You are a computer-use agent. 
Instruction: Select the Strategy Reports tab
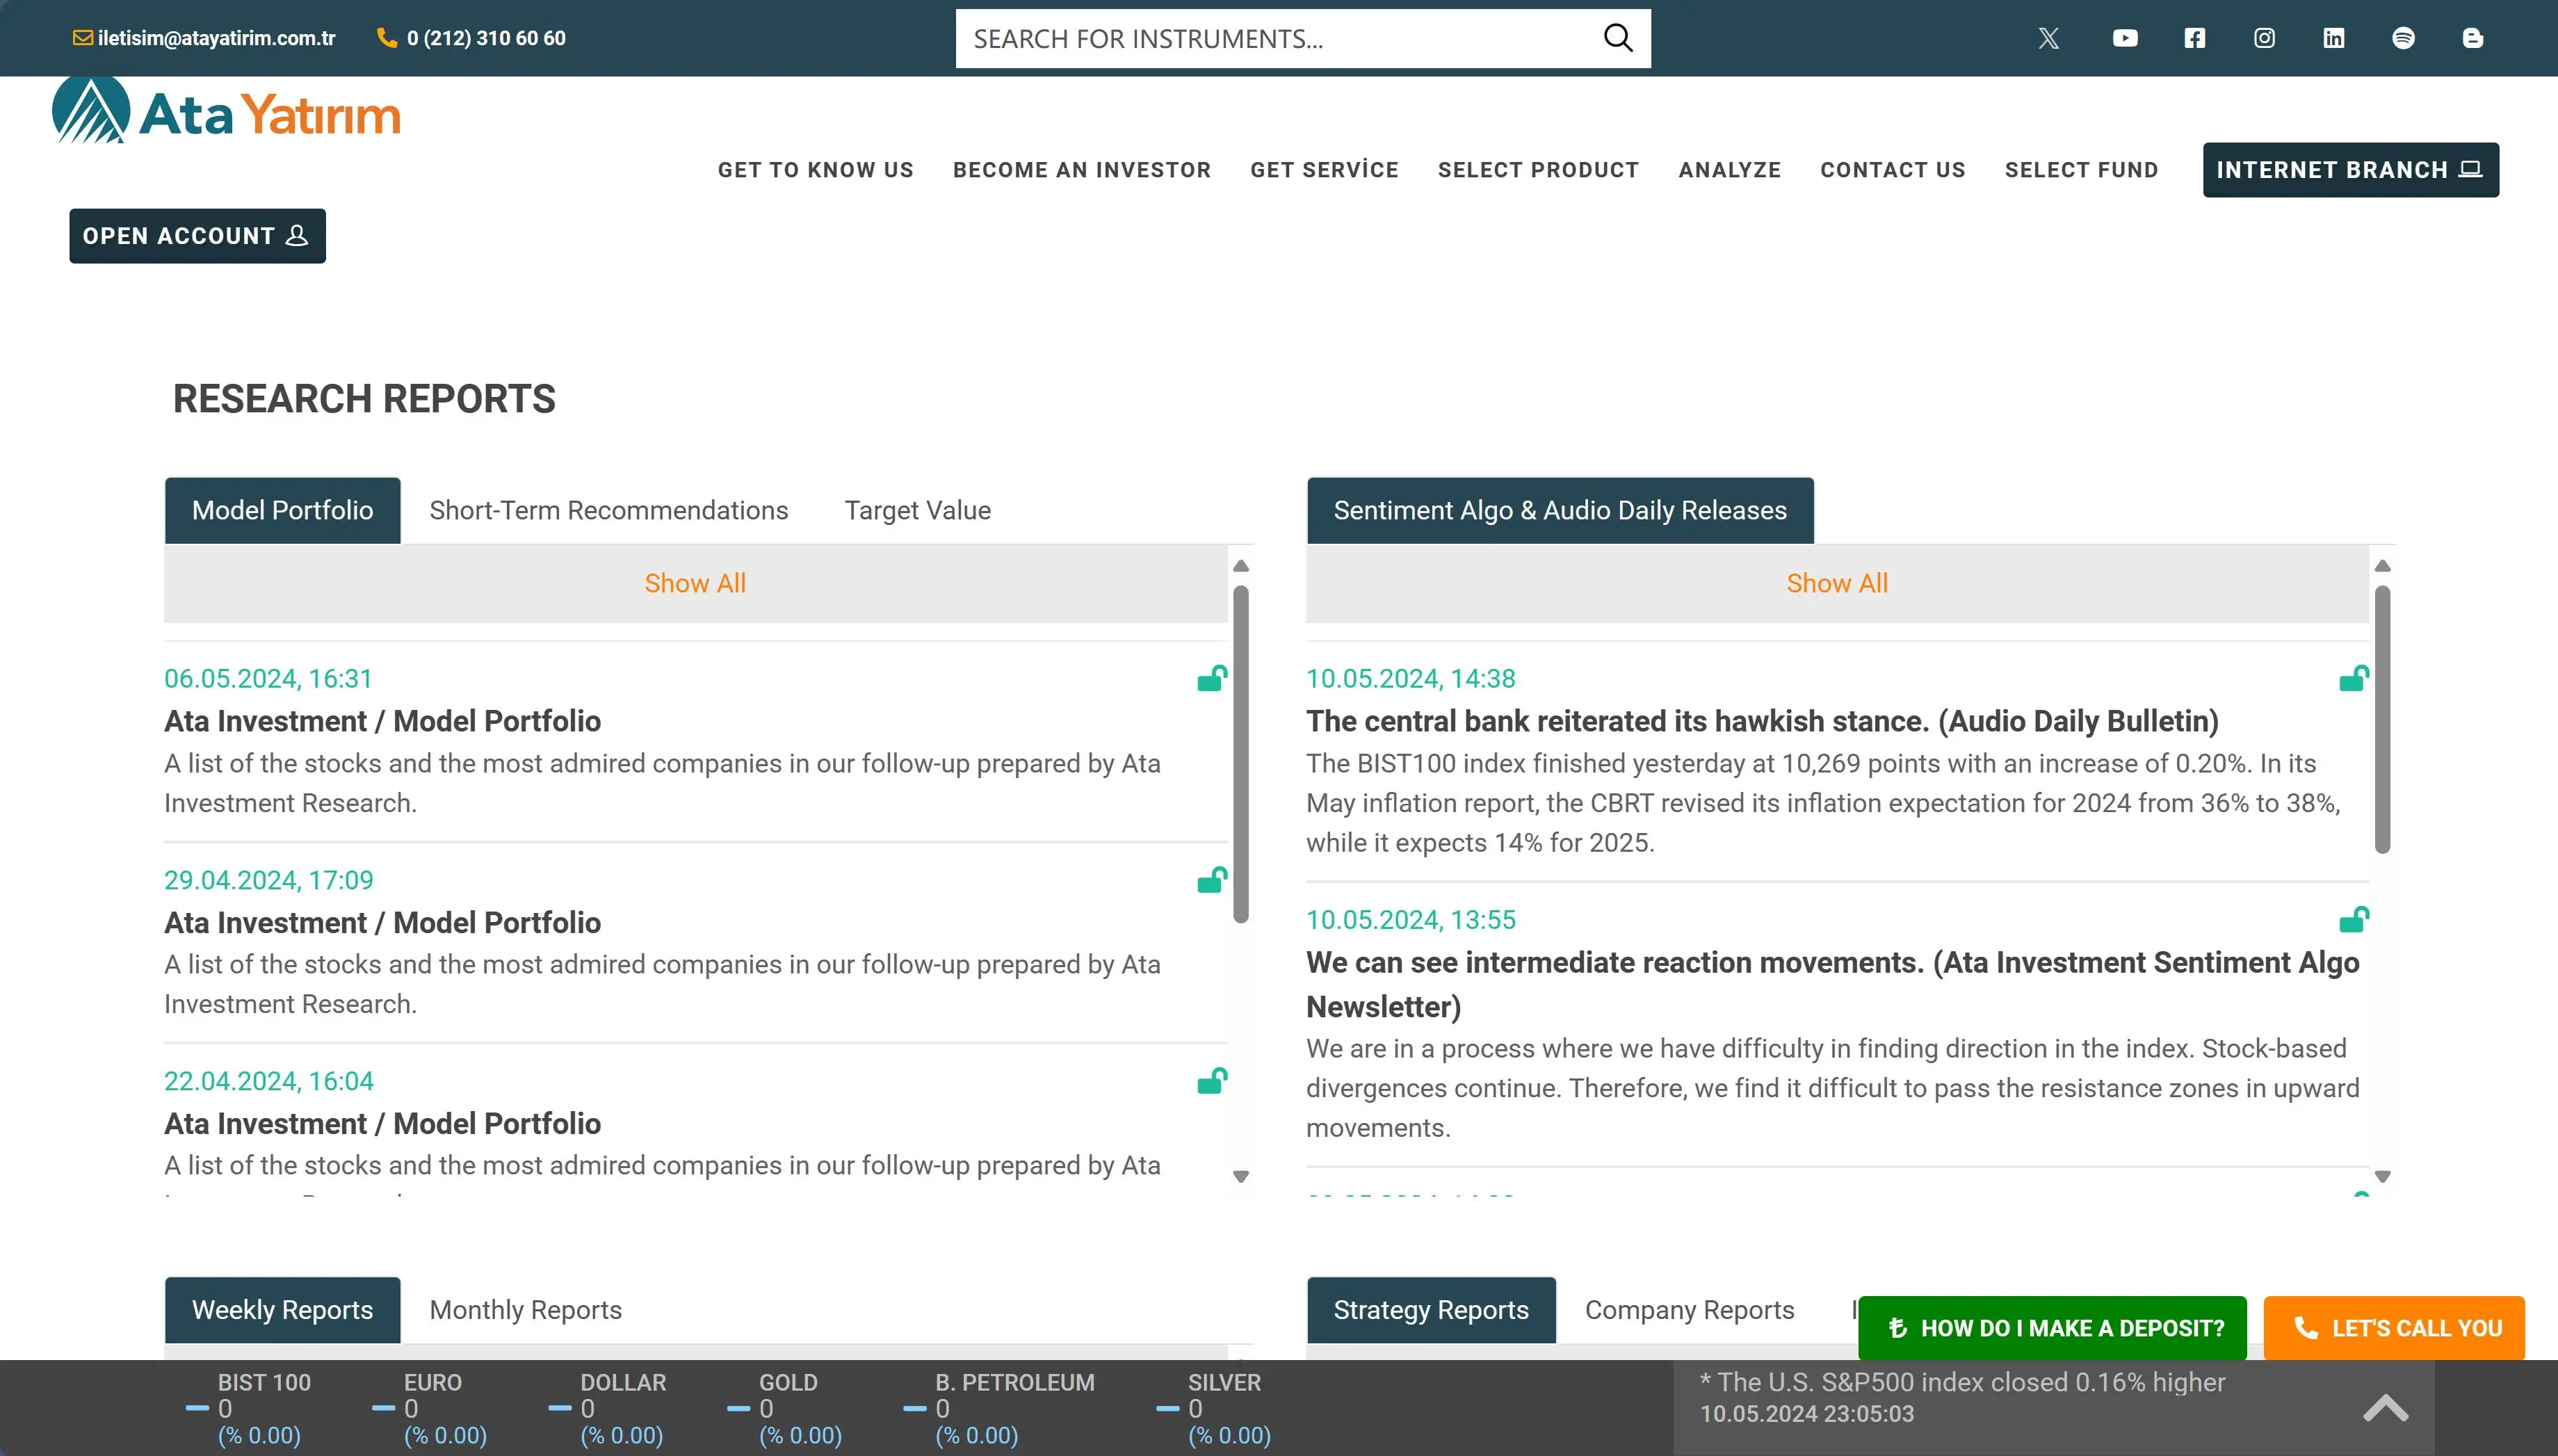point(1431,1310)
